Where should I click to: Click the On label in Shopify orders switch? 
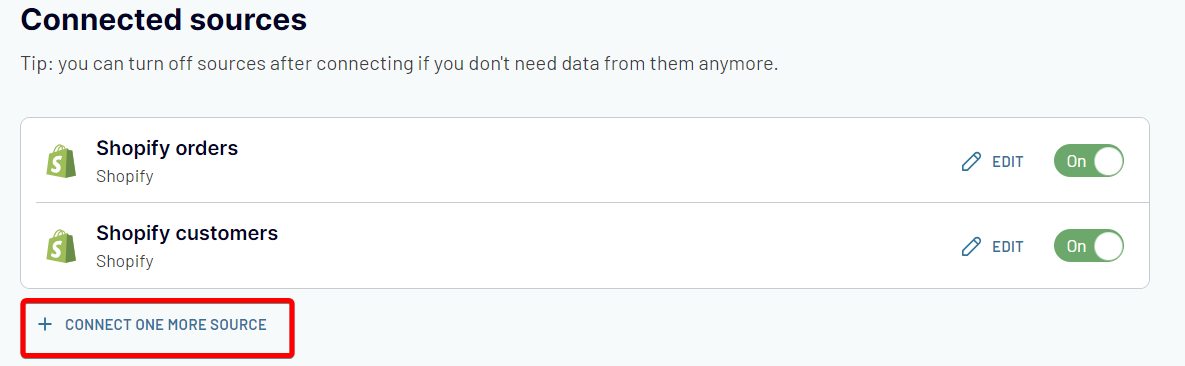[1076, 162]
